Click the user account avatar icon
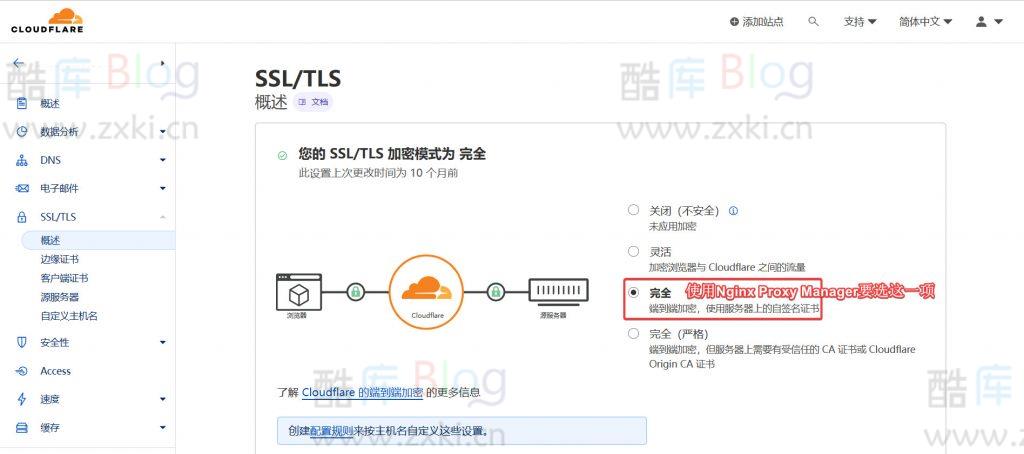 (x=981, y=22)
